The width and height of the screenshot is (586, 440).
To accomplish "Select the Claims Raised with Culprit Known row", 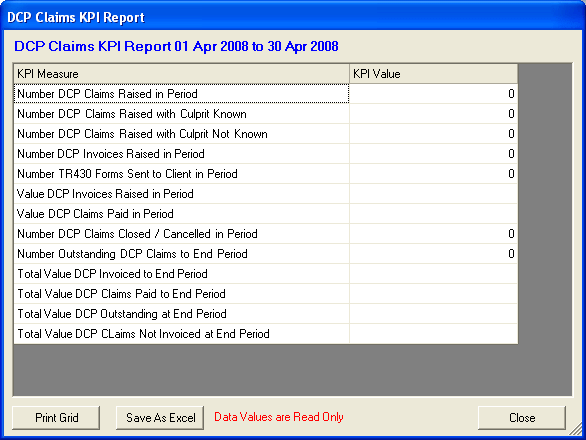I will coord(266,114).
